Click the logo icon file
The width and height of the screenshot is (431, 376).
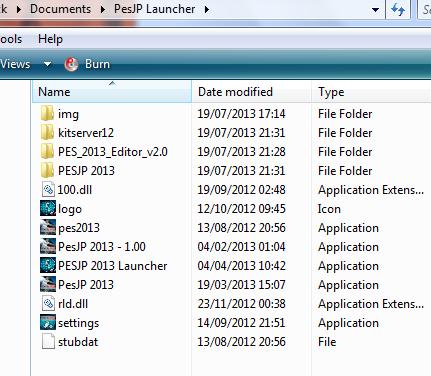[48, 209]
